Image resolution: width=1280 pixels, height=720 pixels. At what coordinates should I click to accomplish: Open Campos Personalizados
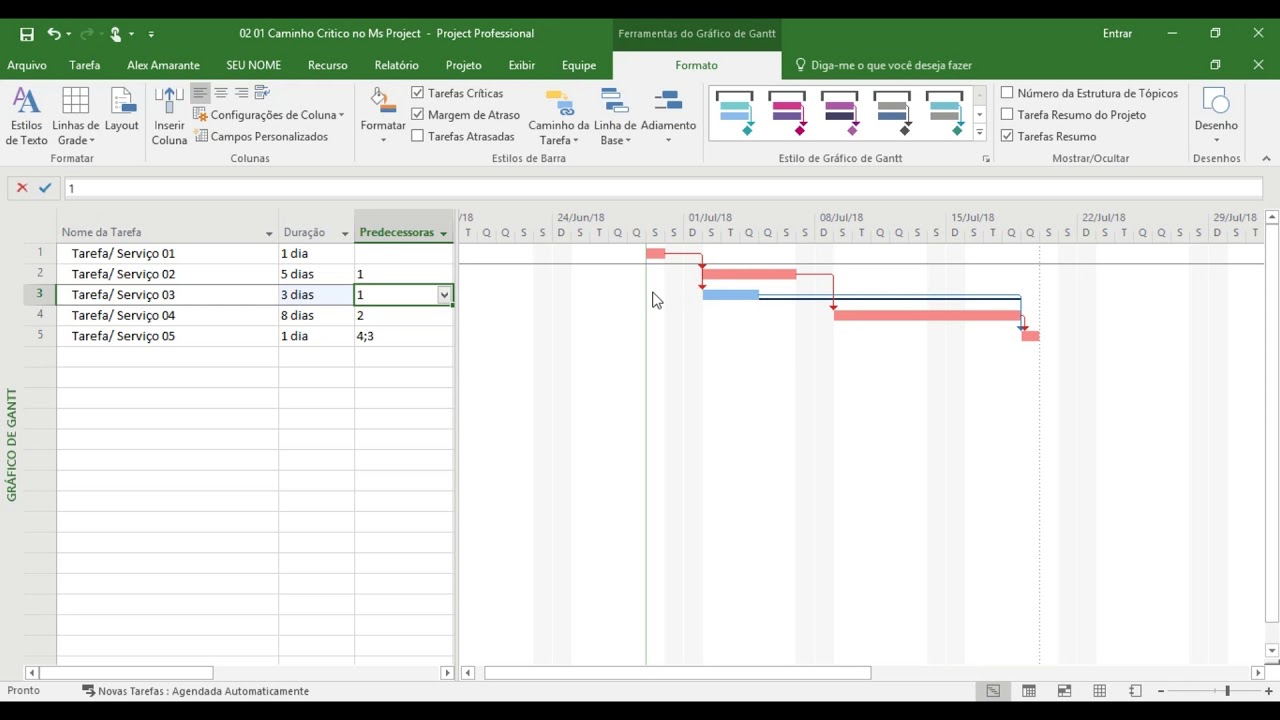click(261, 136)
